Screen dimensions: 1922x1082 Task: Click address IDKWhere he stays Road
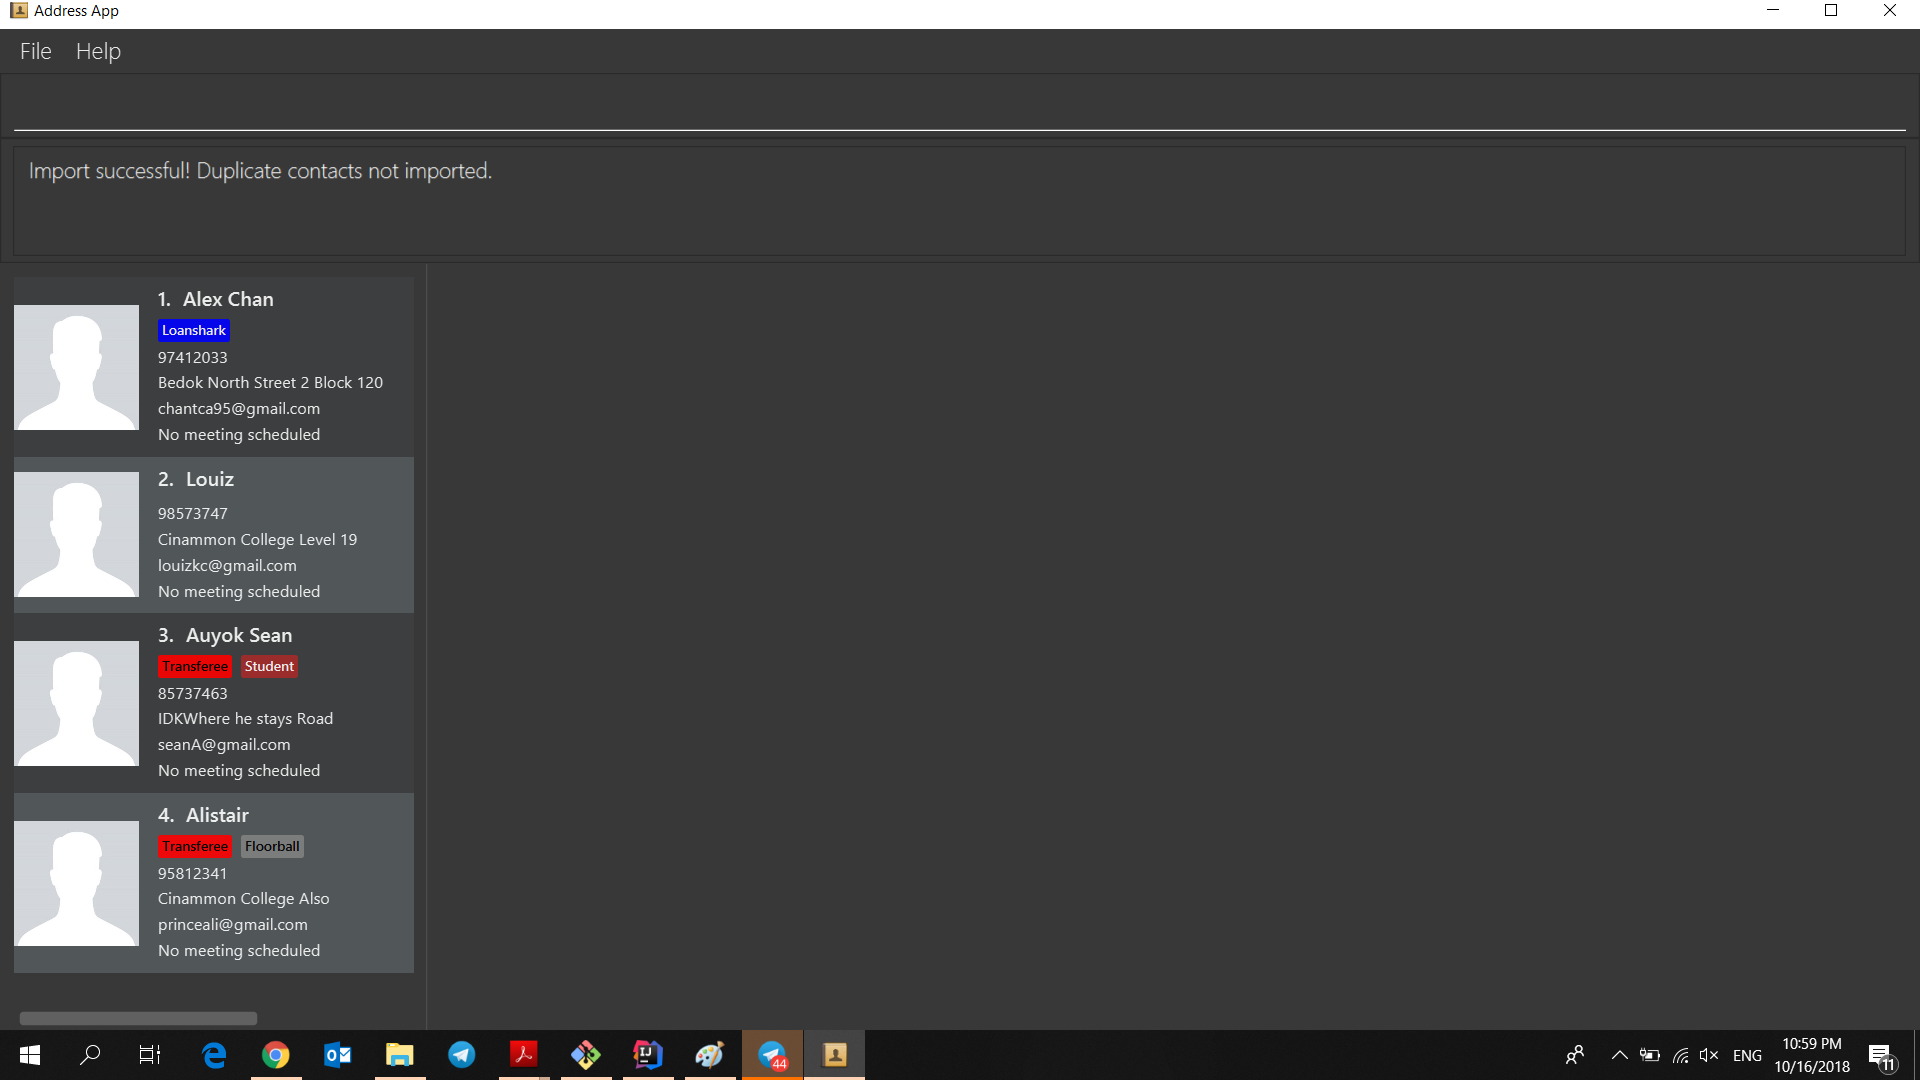[x=246, y=719]
